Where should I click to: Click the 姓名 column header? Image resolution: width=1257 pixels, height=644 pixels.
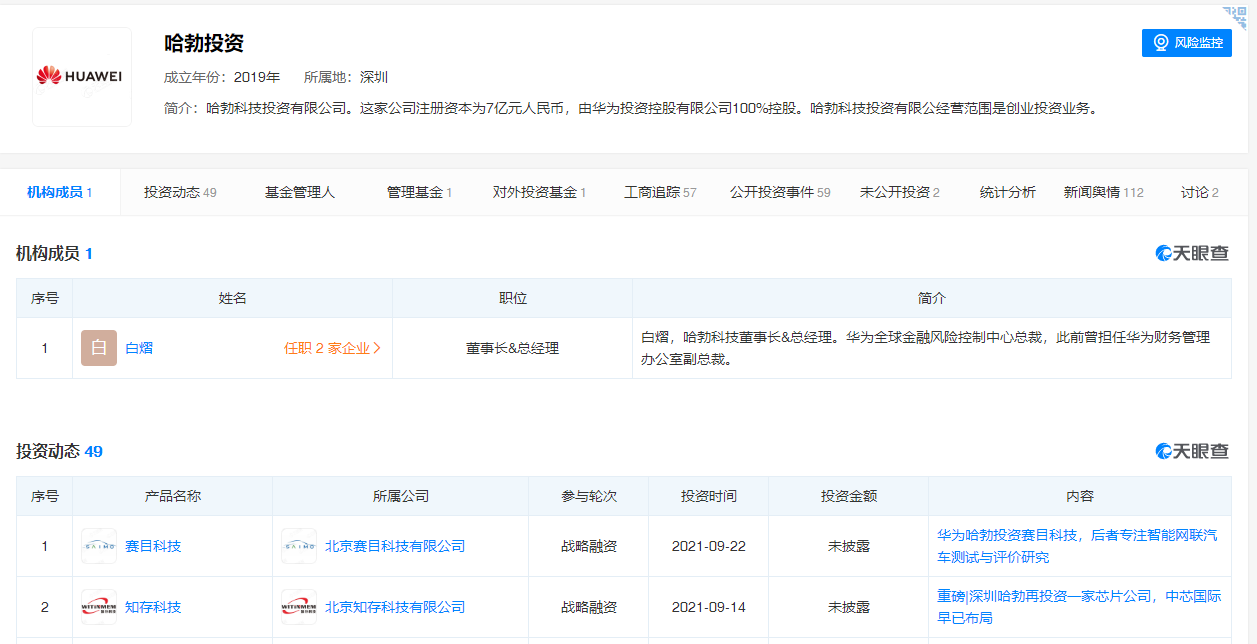click(233, 298)
